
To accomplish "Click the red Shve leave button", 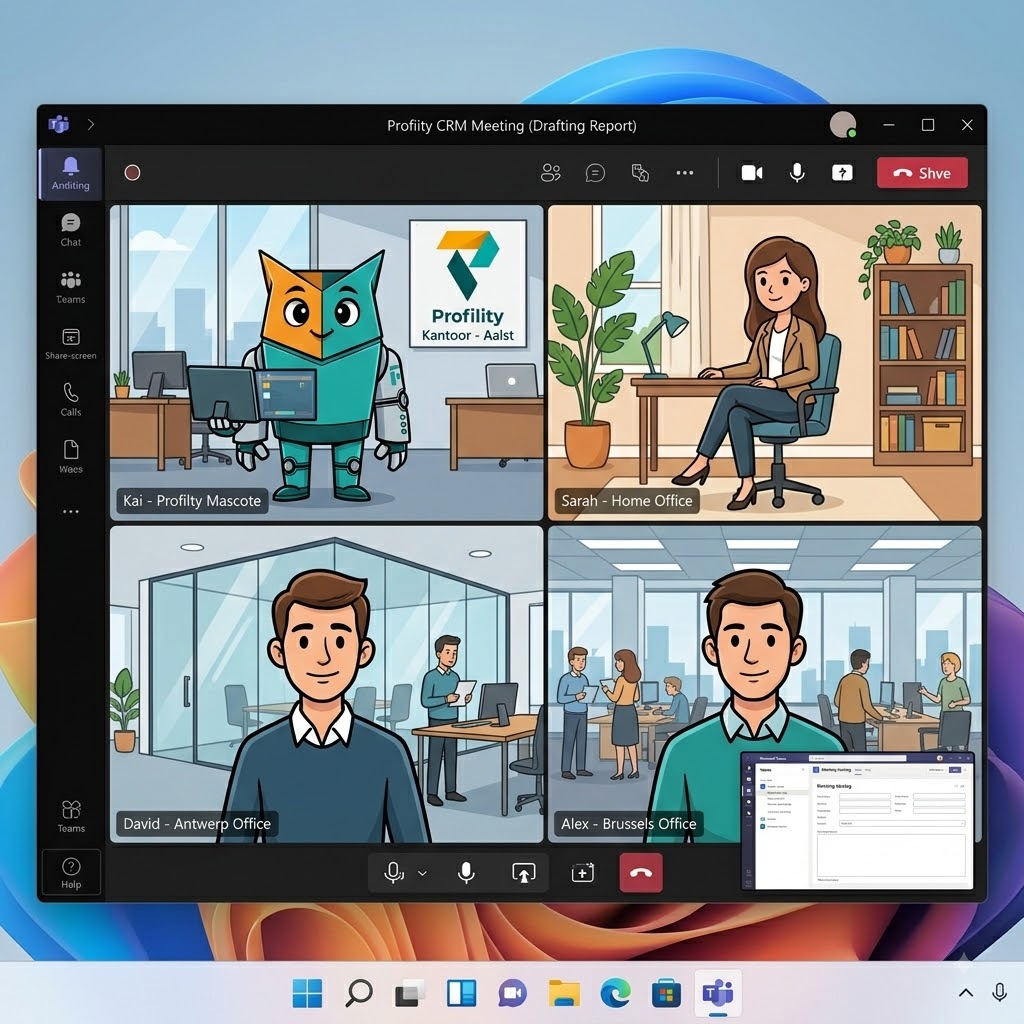I will (x=922, y=173).
